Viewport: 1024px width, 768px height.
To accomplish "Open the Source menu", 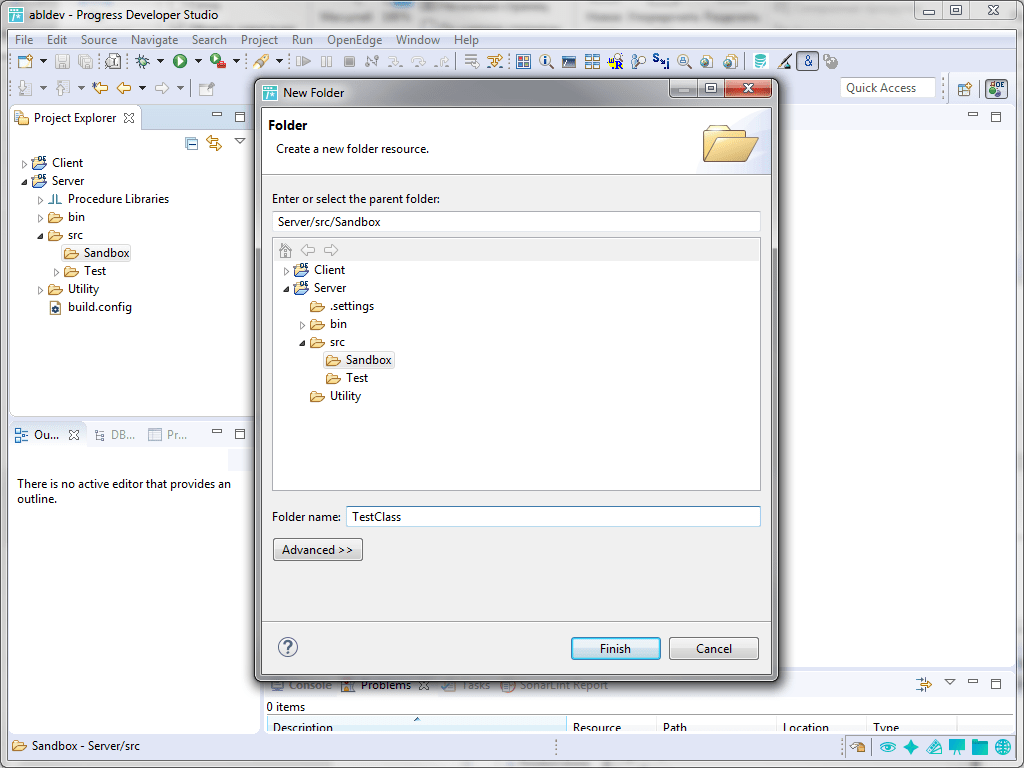I will coord(99,40).
